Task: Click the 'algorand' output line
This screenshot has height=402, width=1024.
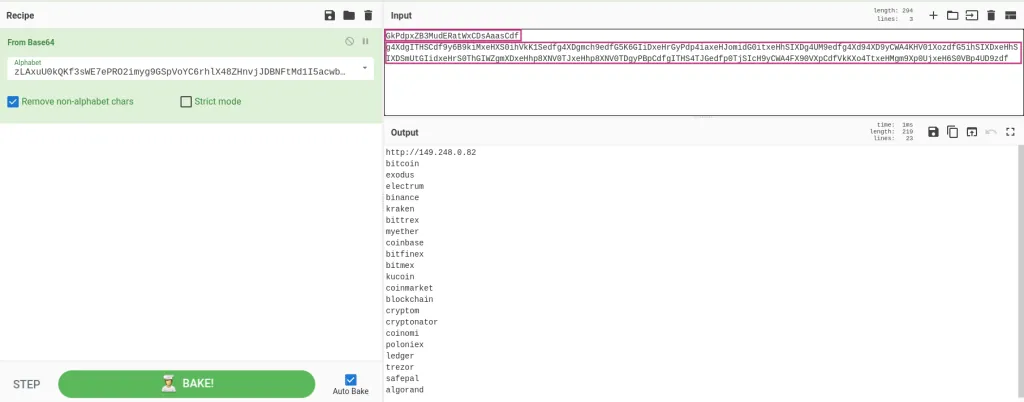Action: [x=405, y=390]
